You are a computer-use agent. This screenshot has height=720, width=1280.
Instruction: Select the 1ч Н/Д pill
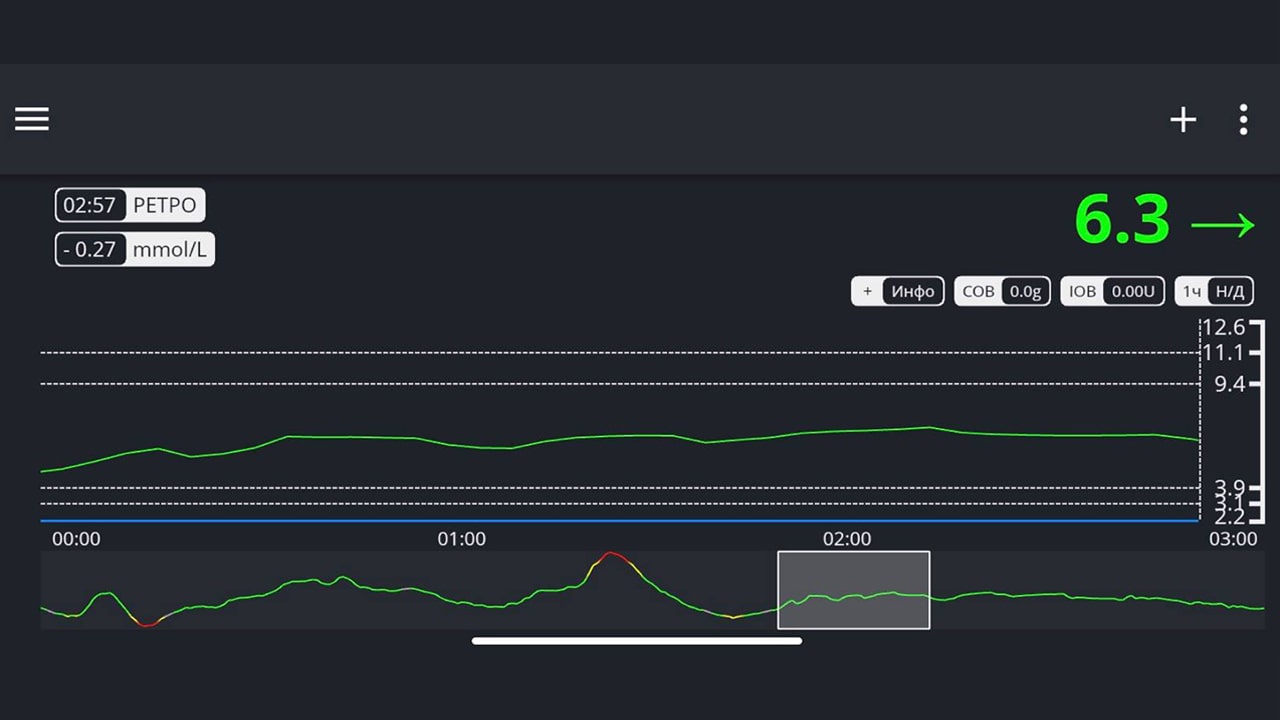pyautogui.click(x=1214, y=291)
